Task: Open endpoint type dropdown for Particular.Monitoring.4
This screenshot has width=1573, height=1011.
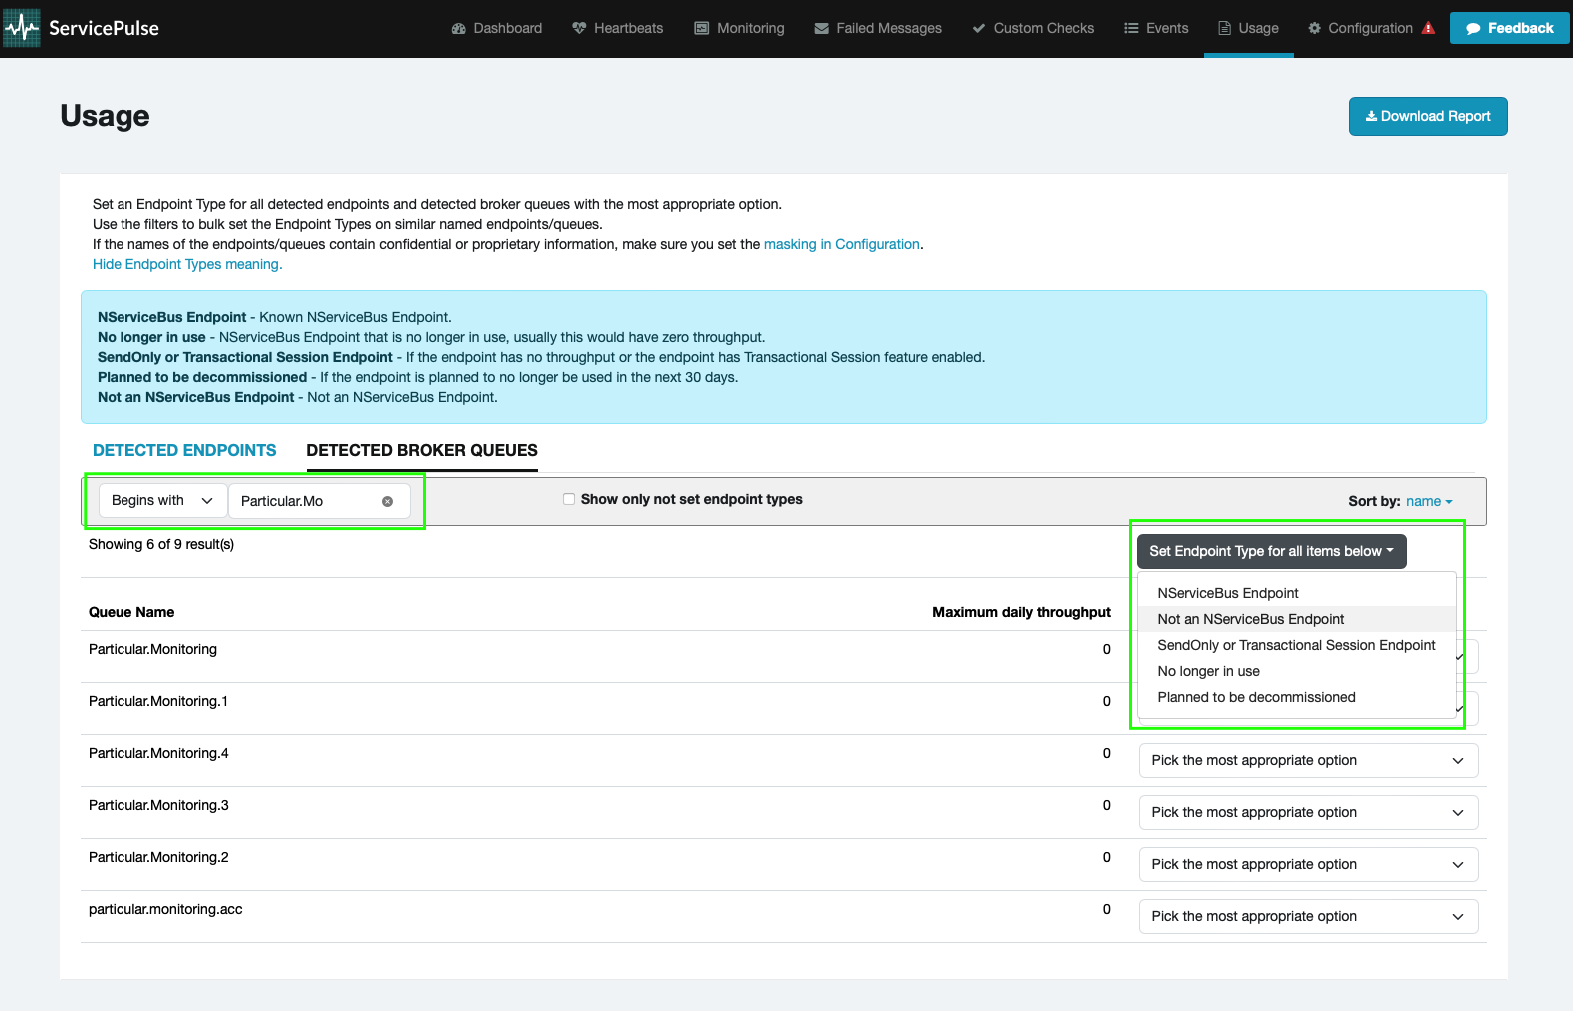Action: [1308, 760]
